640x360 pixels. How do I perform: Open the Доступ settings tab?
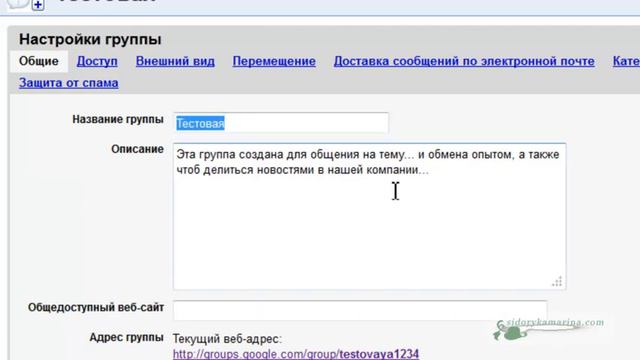tap(97, 61)
